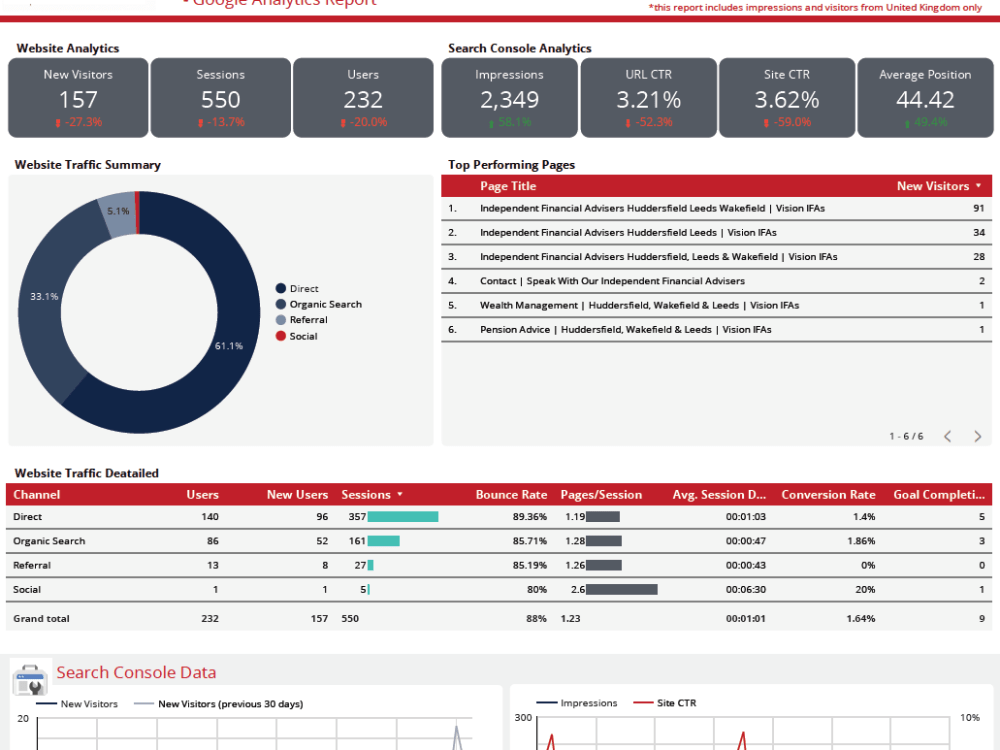Image resolution: width=1000 pixels, height=750 pixels.
Task: Click the 'Website Traffic Deatailed' heading
Action: click(x=87, y=473)
